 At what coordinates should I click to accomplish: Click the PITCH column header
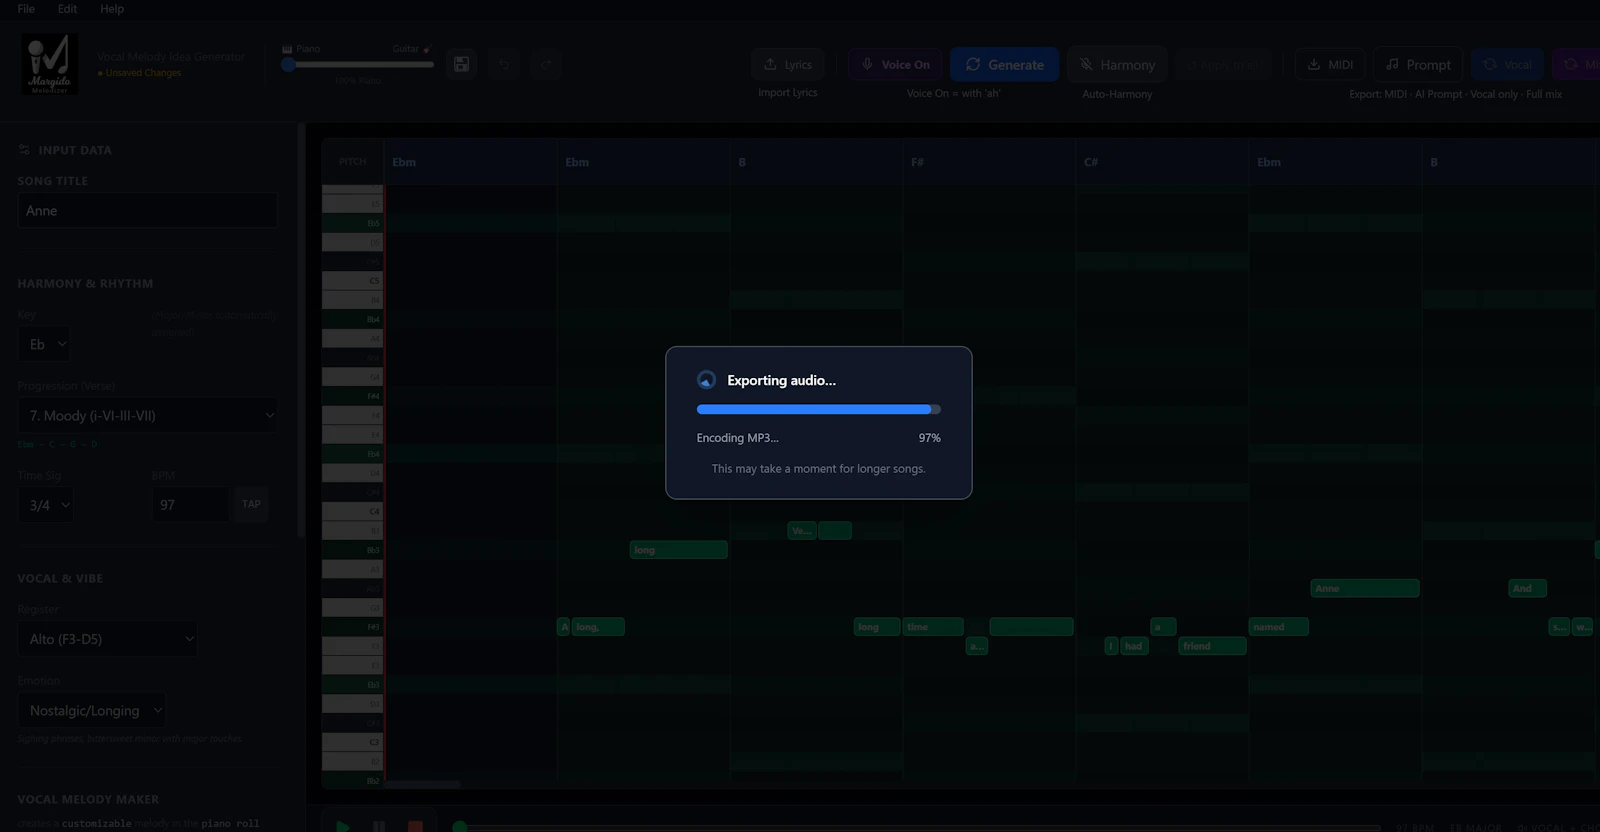point(352,161)
